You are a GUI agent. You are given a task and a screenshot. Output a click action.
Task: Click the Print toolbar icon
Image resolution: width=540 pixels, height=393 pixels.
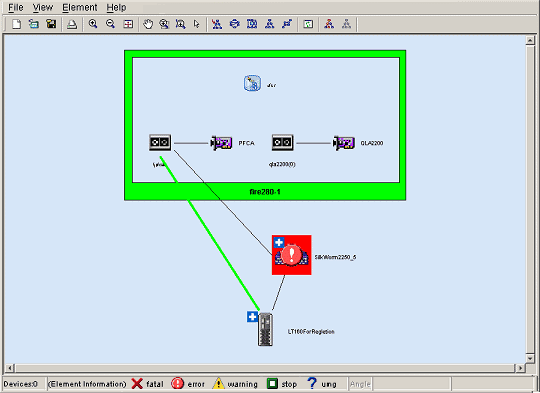point(72,24)
